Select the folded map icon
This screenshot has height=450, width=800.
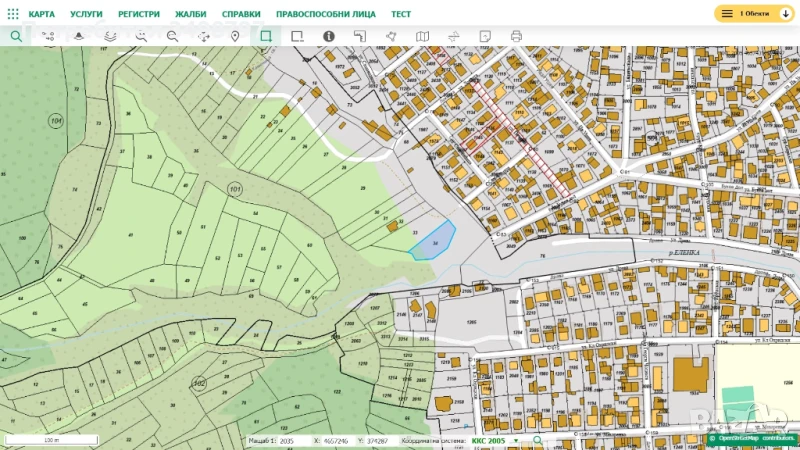(422, 36)
